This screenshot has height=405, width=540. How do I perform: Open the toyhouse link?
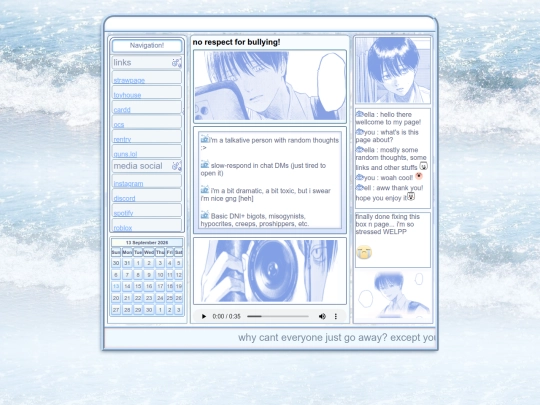point(127,95)
